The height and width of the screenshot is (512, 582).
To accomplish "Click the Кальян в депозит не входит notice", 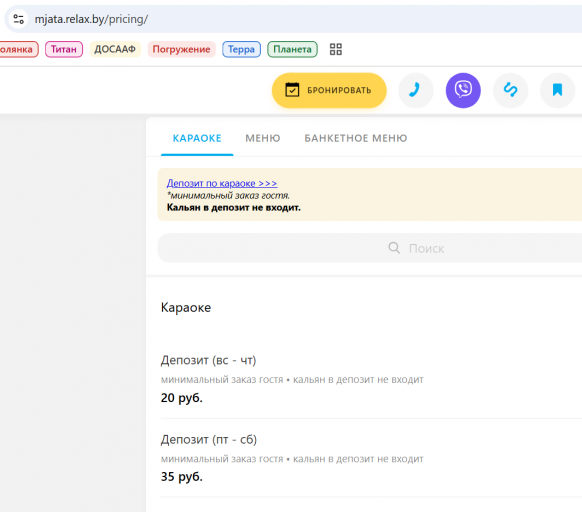I will pos(233,208).
